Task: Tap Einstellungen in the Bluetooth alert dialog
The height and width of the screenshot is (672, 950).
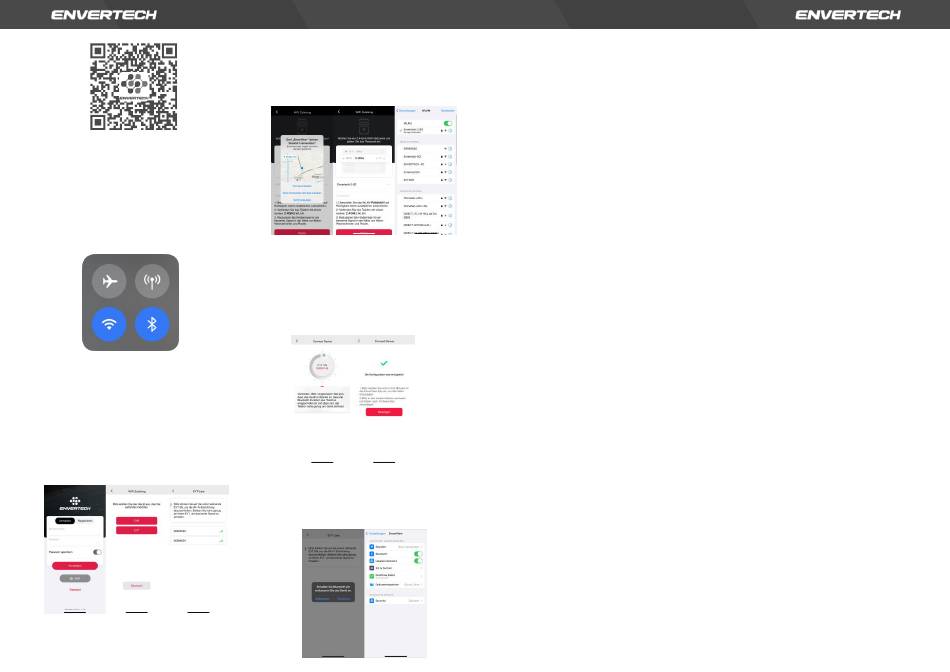Action: 322,599
